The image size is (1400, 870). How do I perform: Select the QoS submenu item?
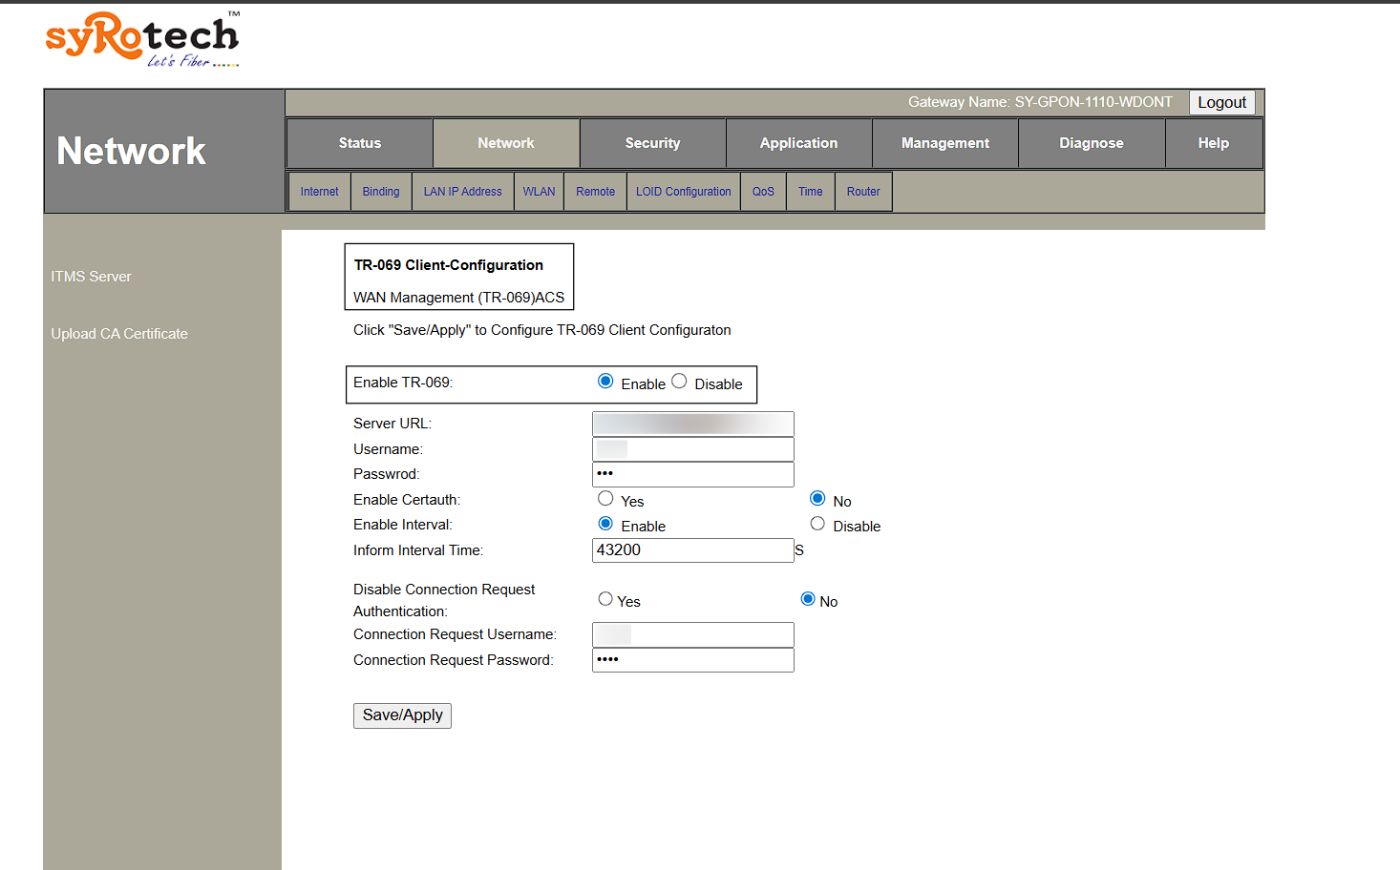[763, 191]
